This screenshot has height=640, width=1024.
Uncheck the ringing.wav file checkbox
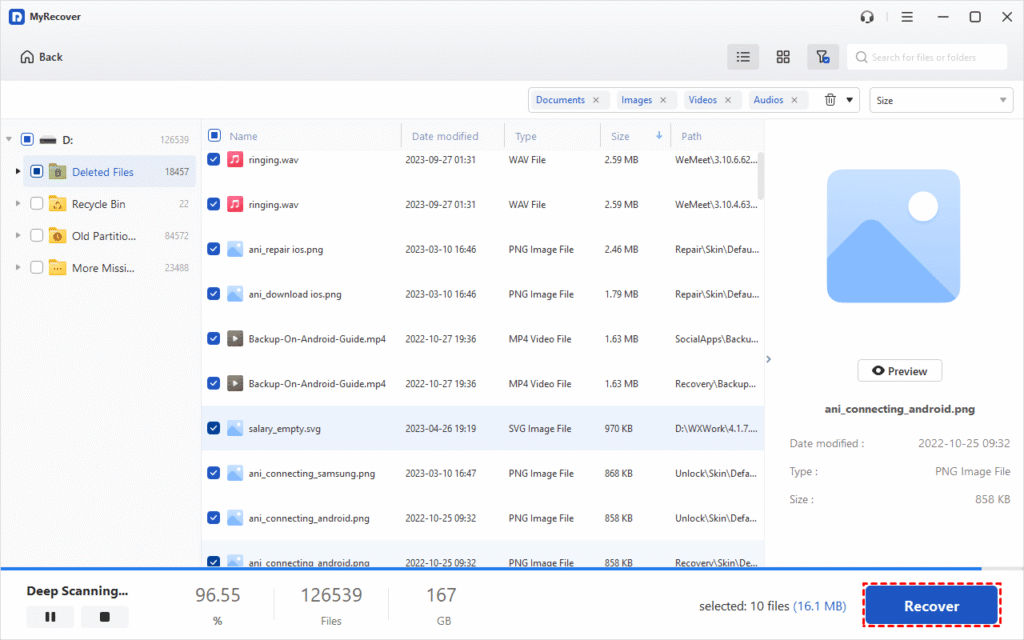pyautogui.click(x=213, y=159)
